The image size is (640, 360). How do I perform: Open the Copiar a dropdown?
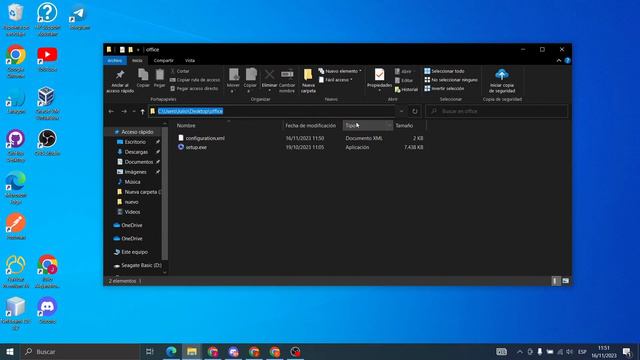coord(250,81)
